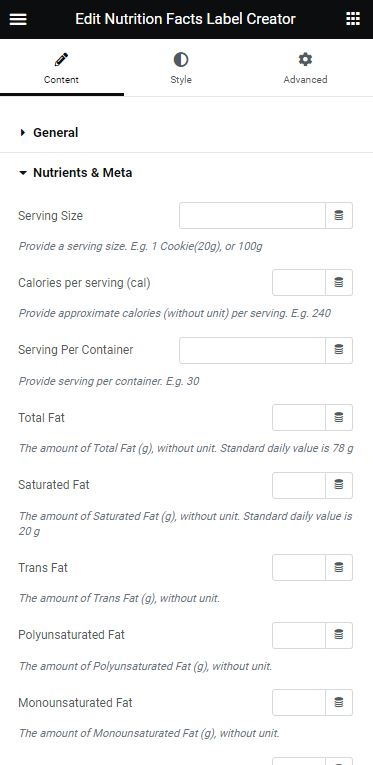The image size is (373, 765).
Task: Open the widgets grid panel
Action: [353, 19]
